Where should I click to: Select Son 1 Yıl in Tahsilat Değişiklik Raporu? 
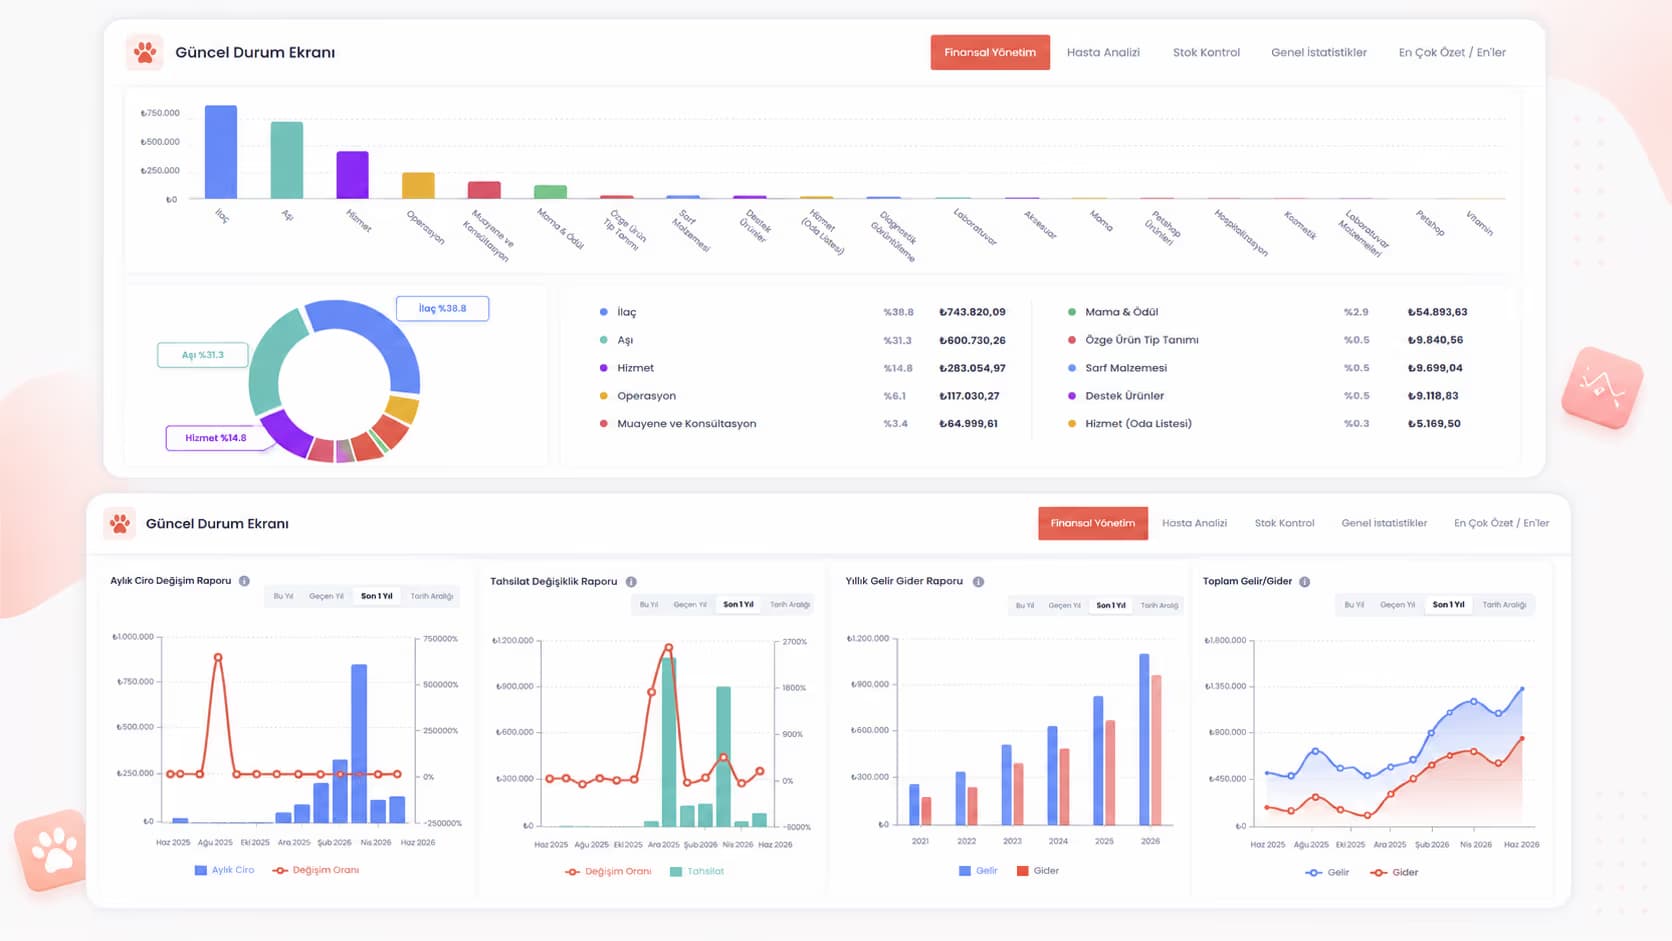(738, 605)
